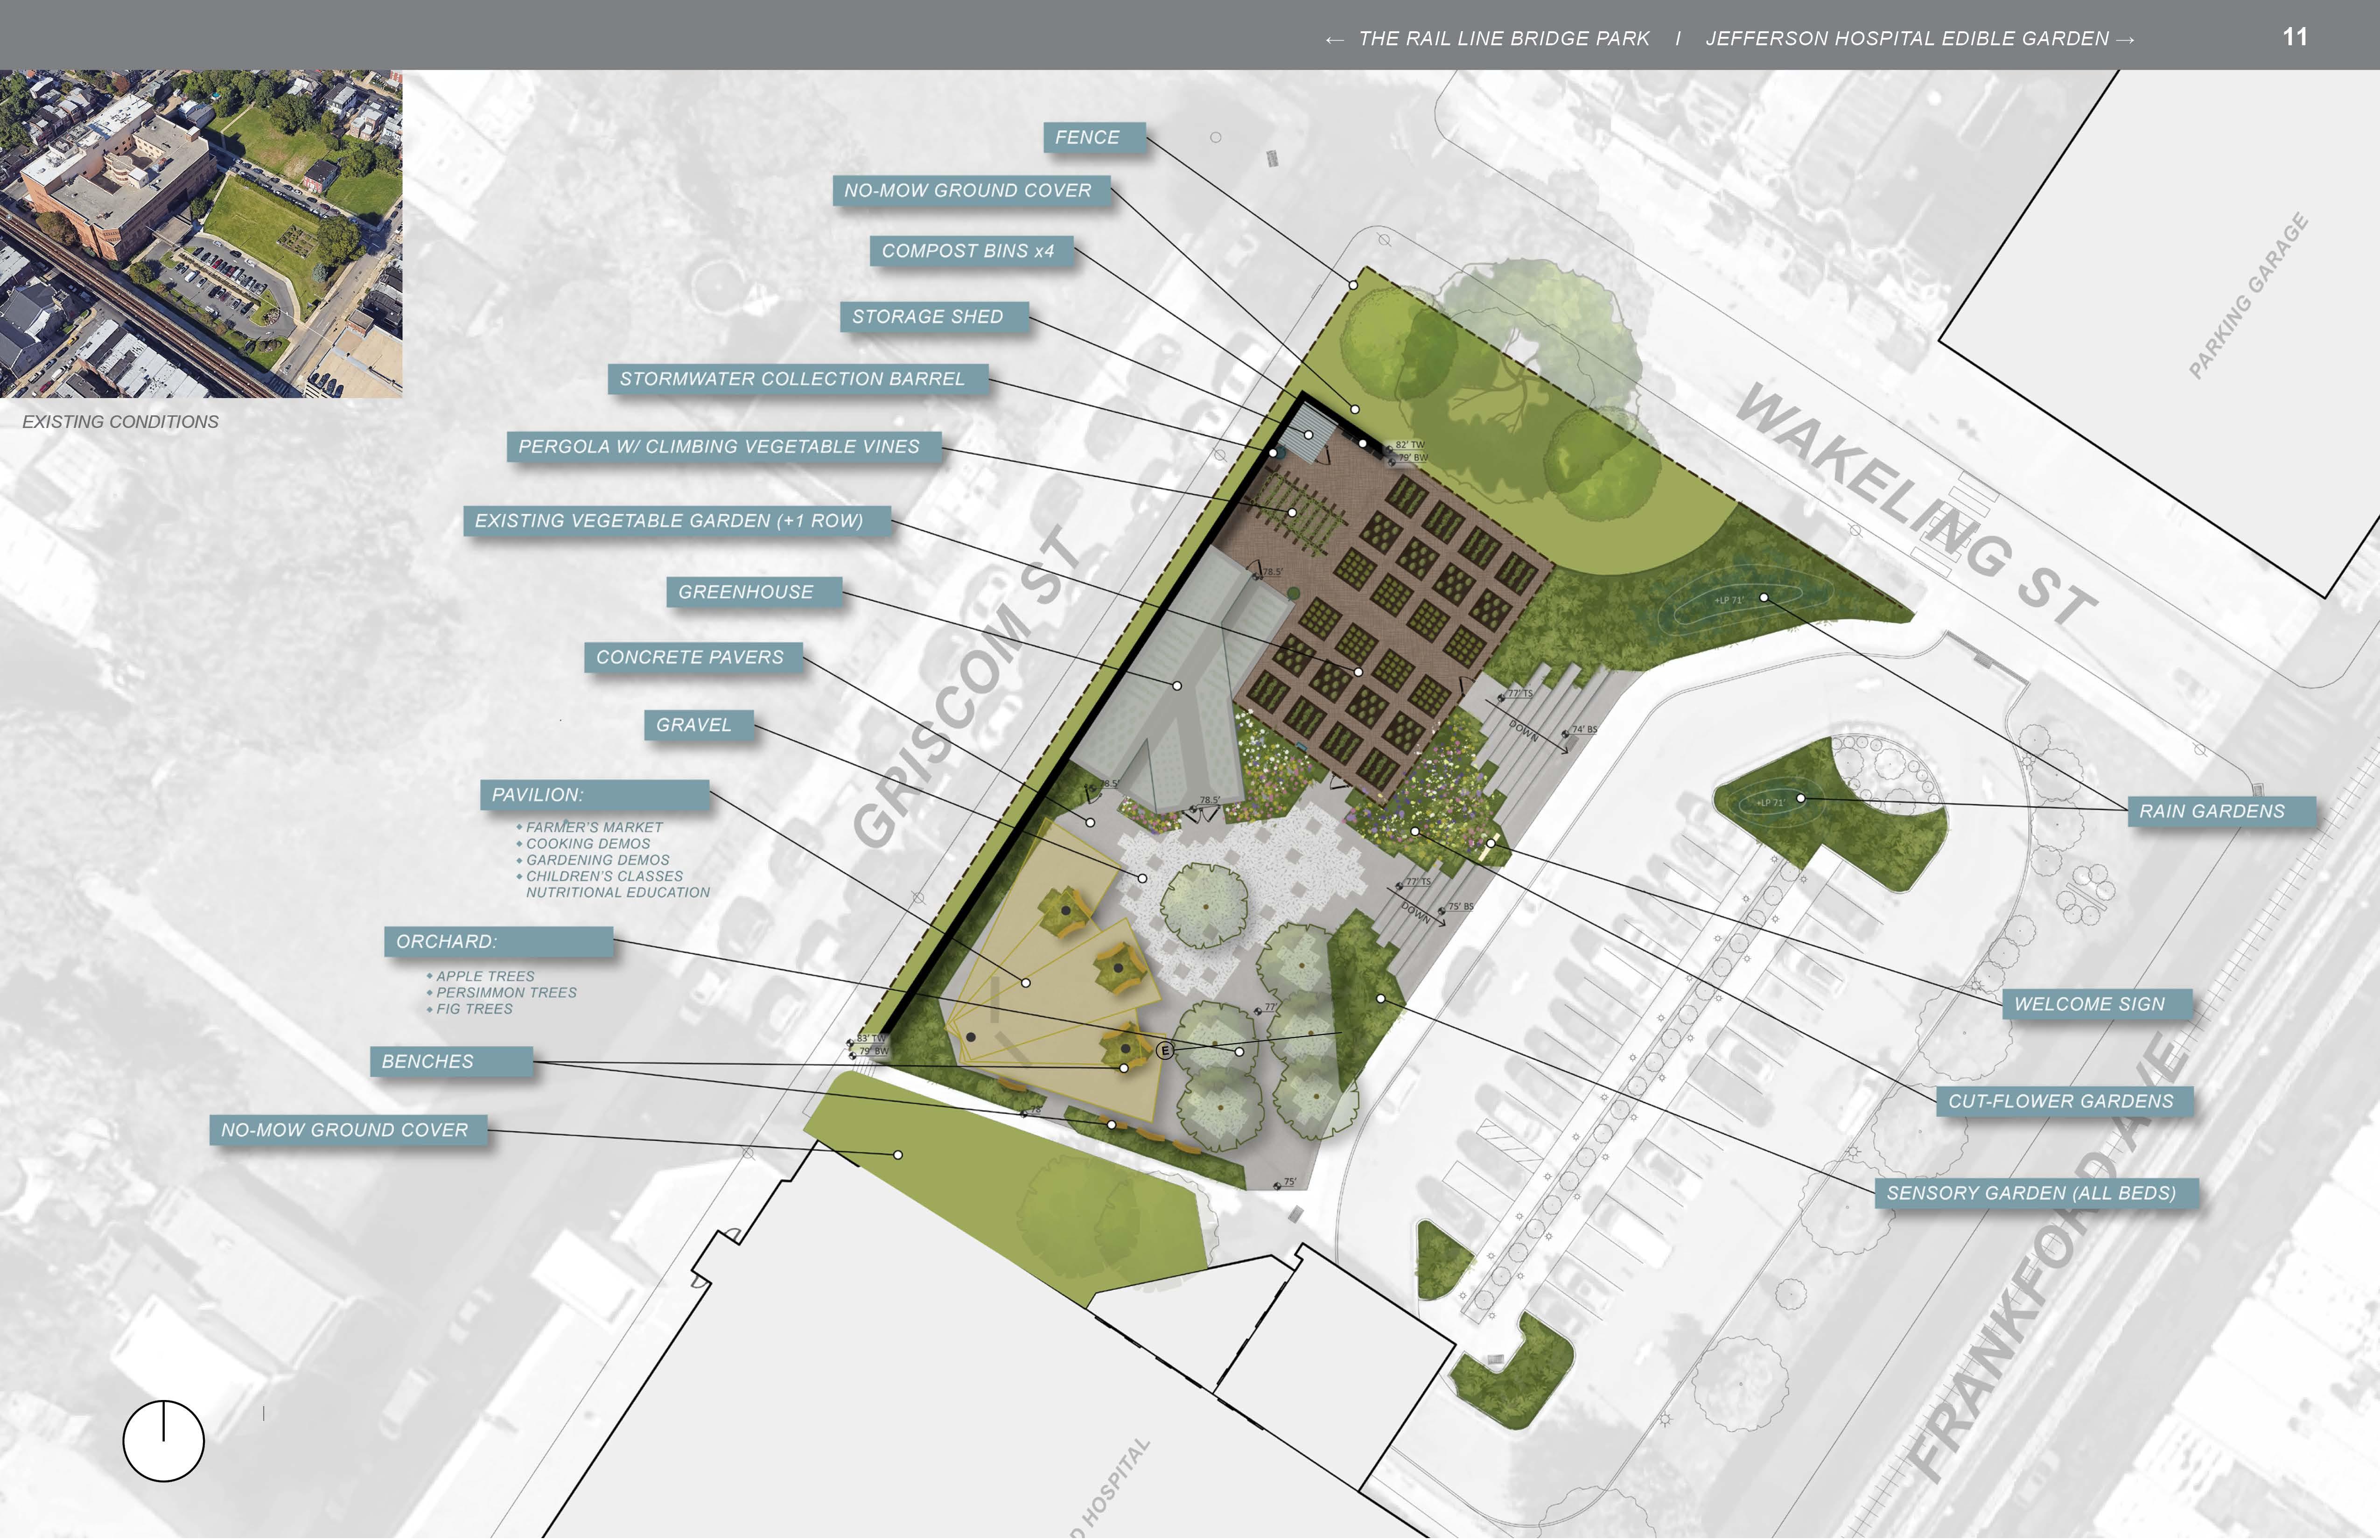Click the PAVILION heading label

coord(594,795)
